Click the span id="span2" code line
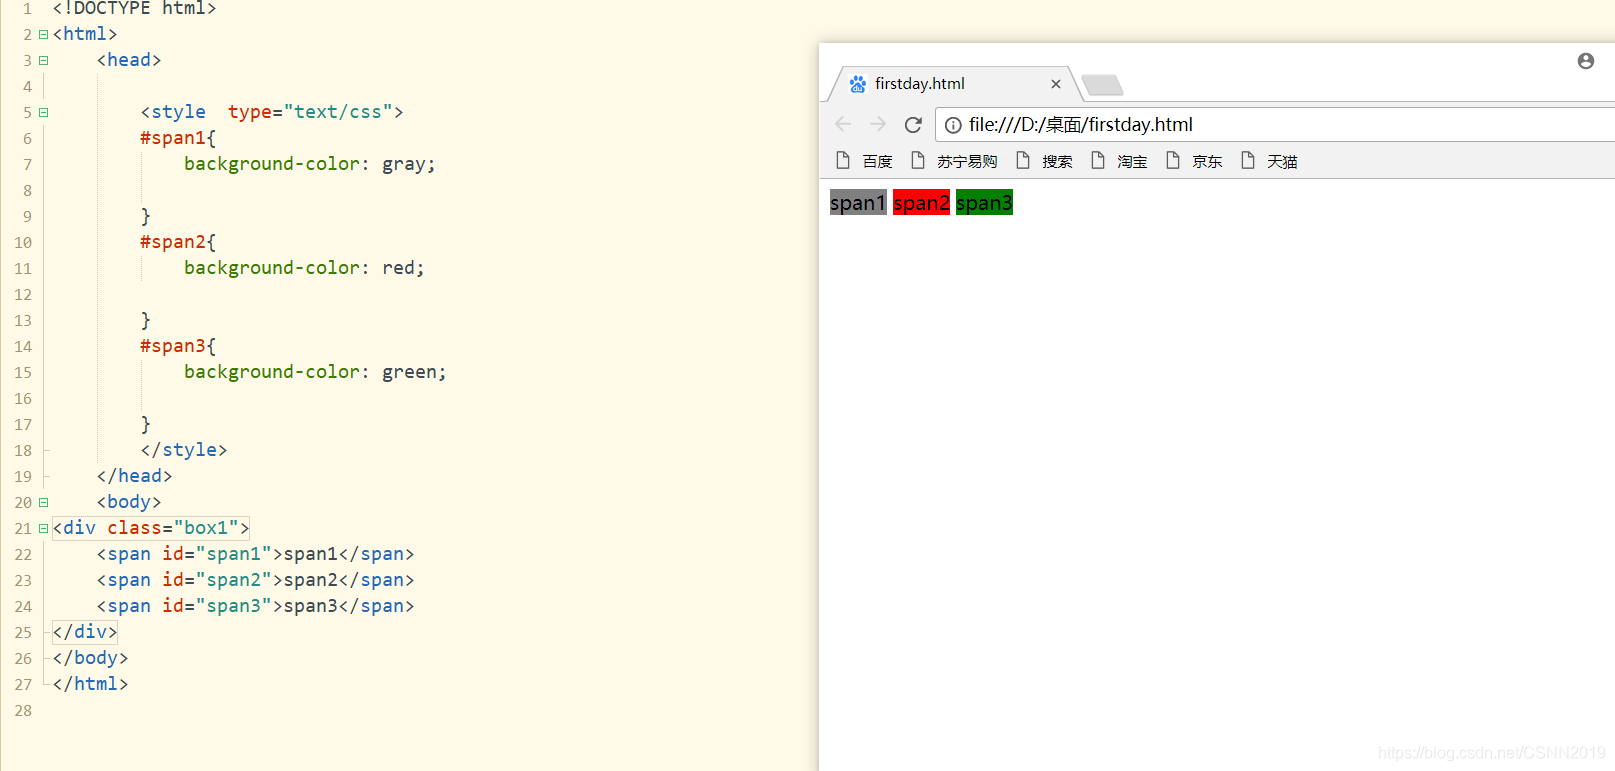This screenshot has width=1615, height=771. (x=255, y=580)
